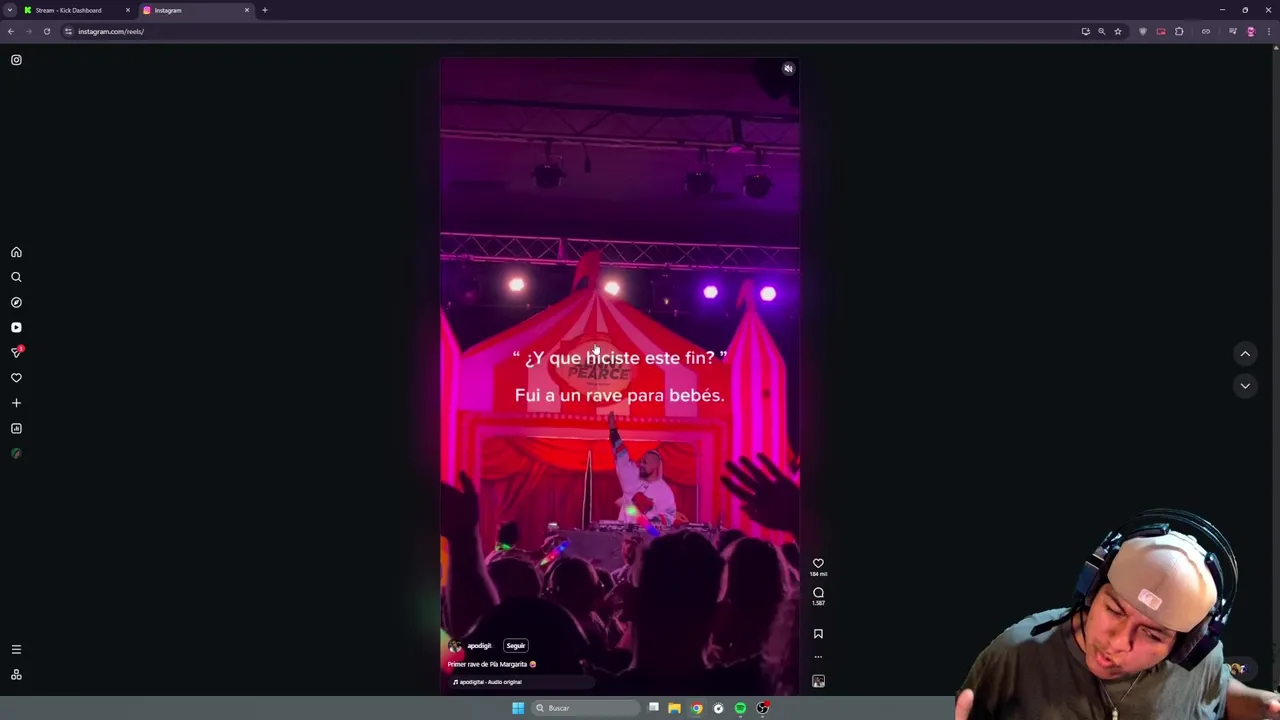The width and height of the screenshot is (1280, 720).
Task: Open the Windows Start menu
Action: [518, 708]
